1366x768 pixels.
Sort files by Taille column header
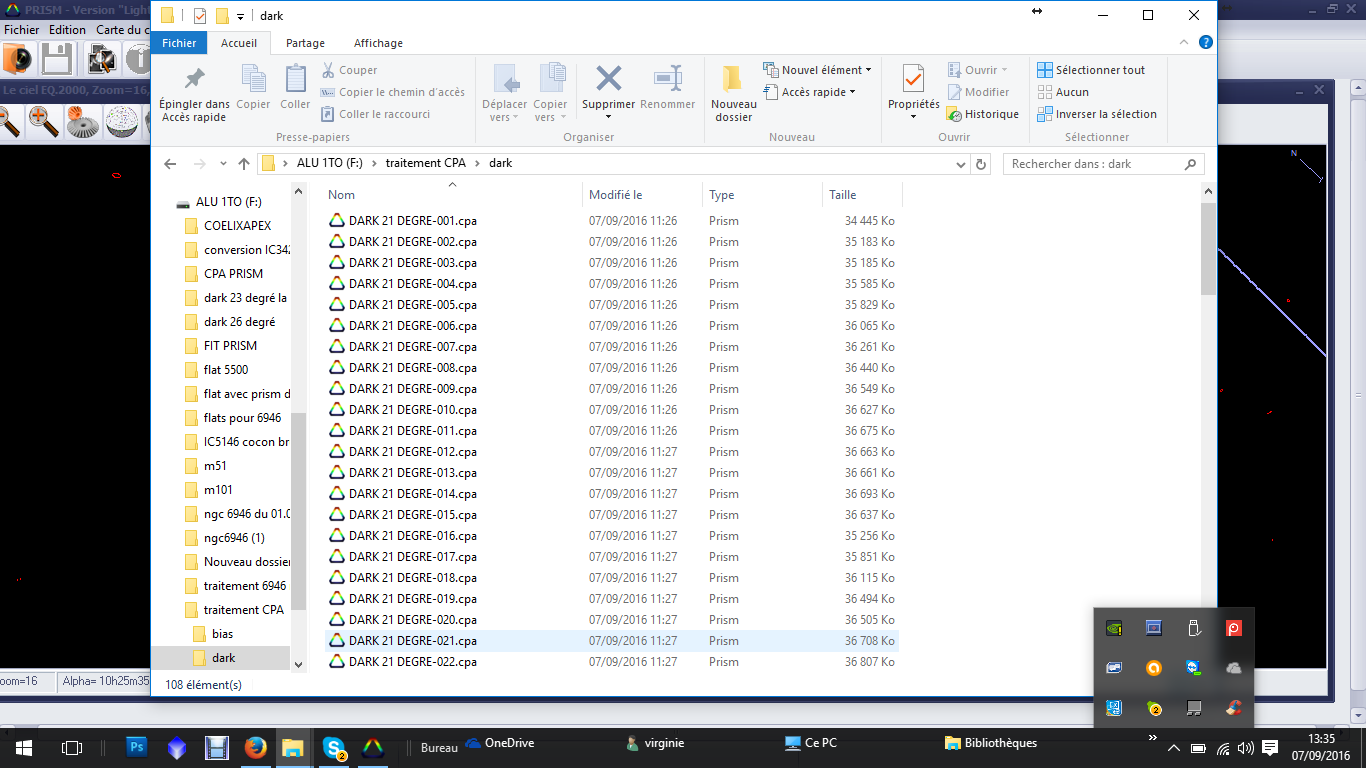point(842,195)
